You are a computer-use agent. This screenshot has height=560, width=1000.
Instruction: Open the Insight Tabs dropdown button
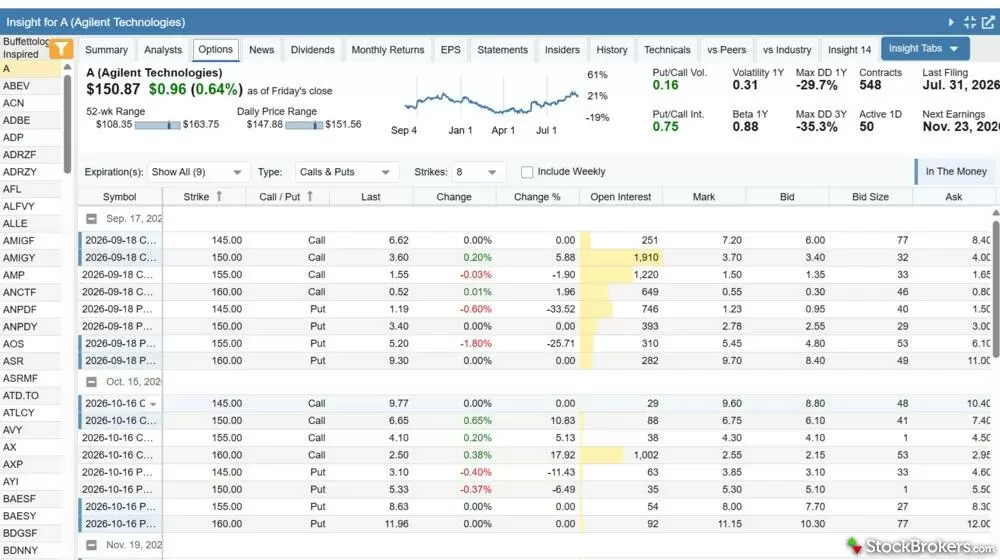tap(924, 48)
